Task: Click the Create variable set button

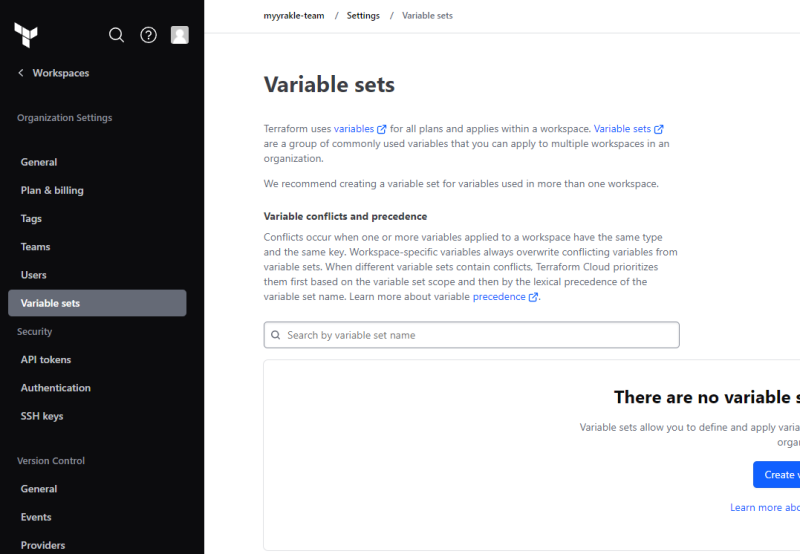Action: 778,475
